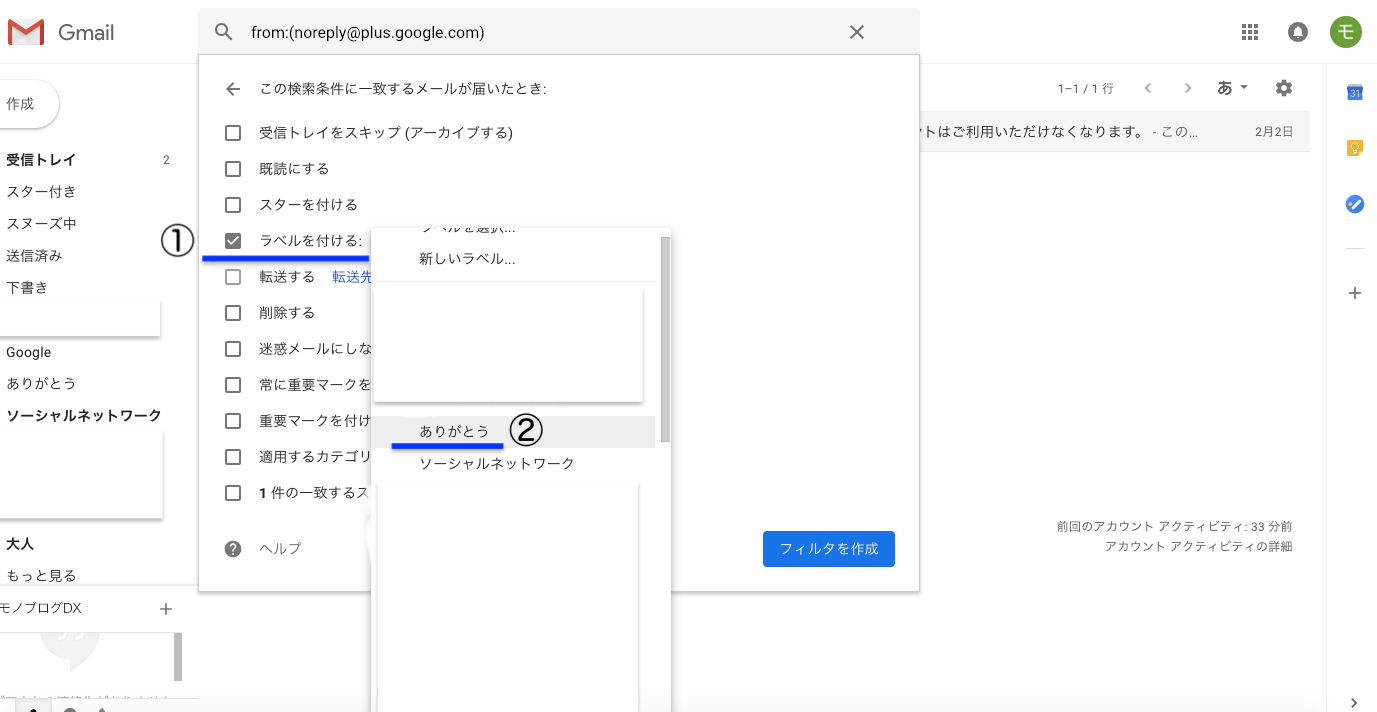Open the Google apps grid

(1249, 32)
